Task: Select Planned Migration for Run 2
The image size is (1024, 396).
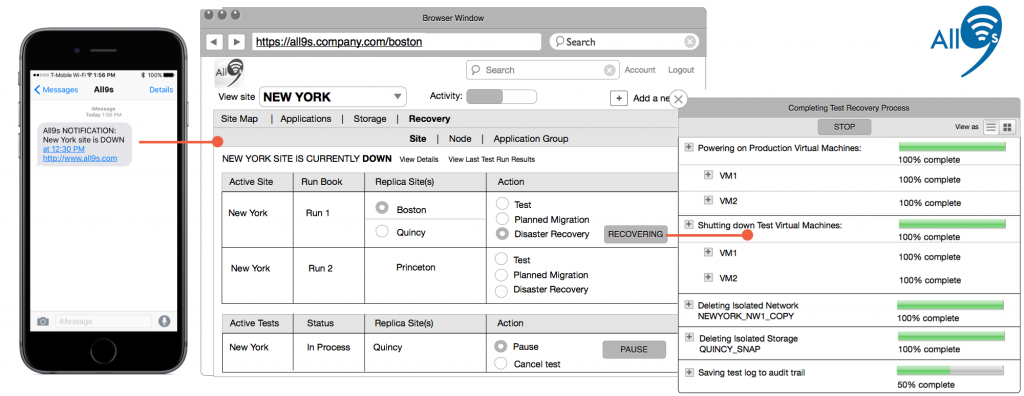Action: tap(502, 274)
